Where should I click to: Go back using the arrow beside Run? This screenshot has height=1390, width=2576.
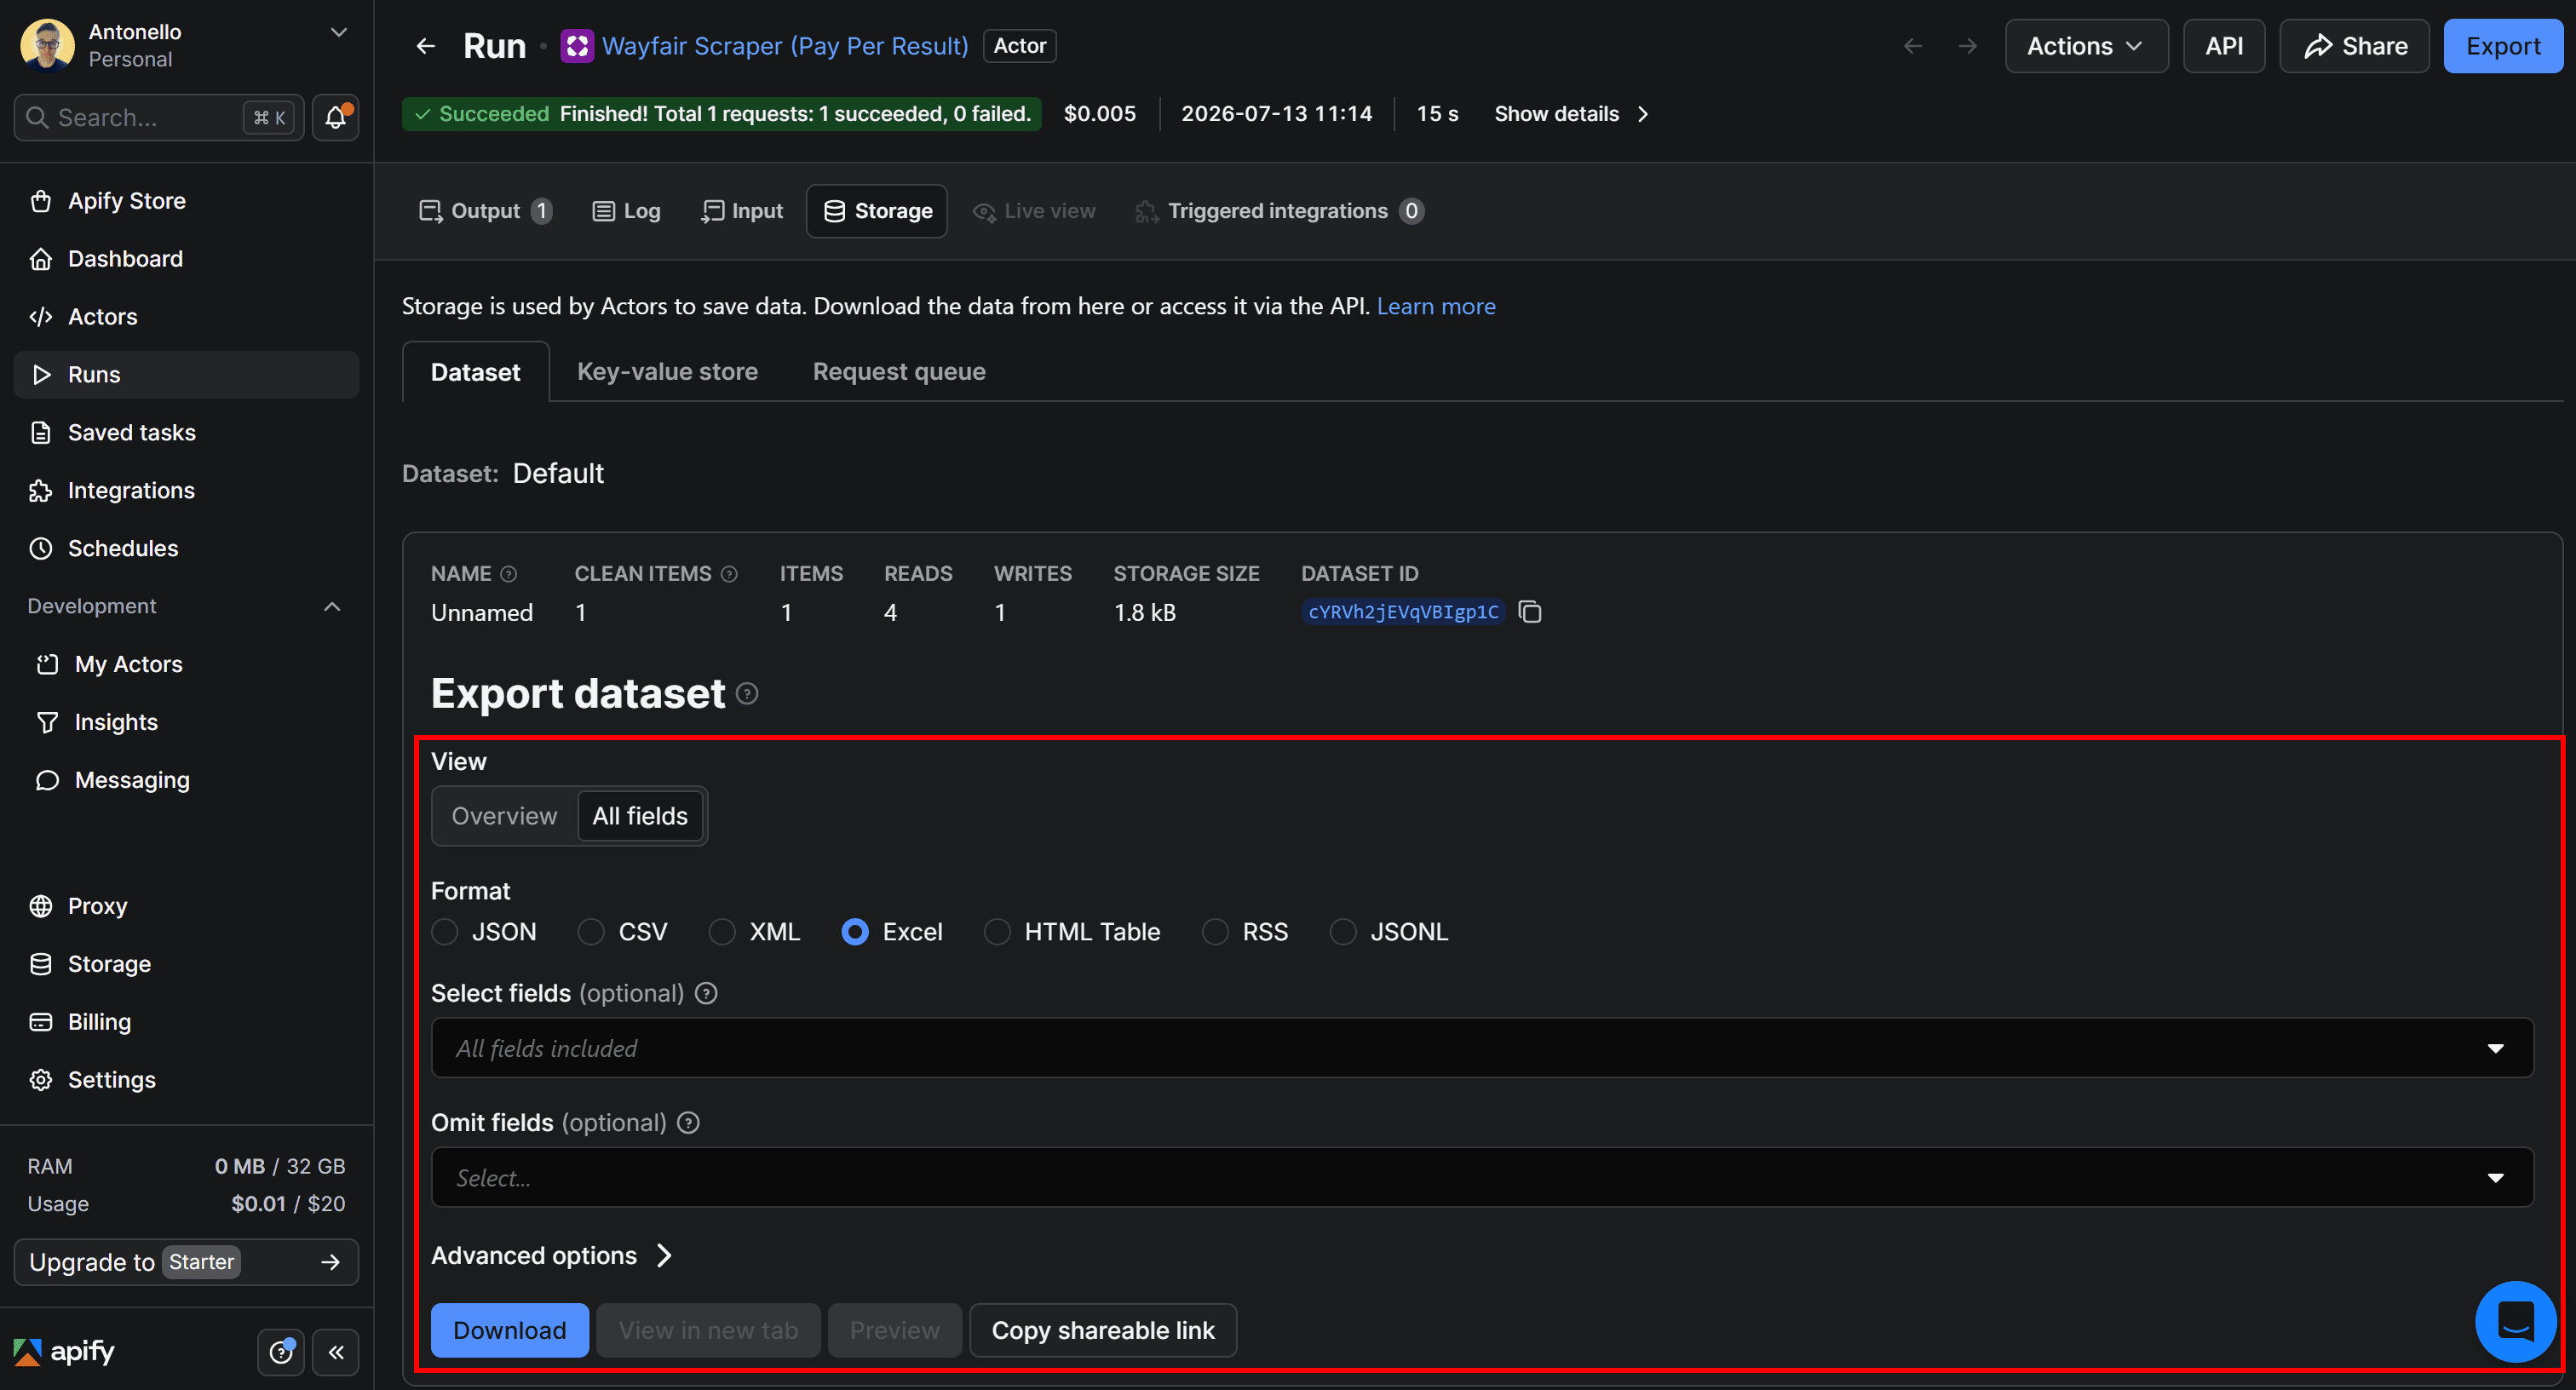pos(426,46)
